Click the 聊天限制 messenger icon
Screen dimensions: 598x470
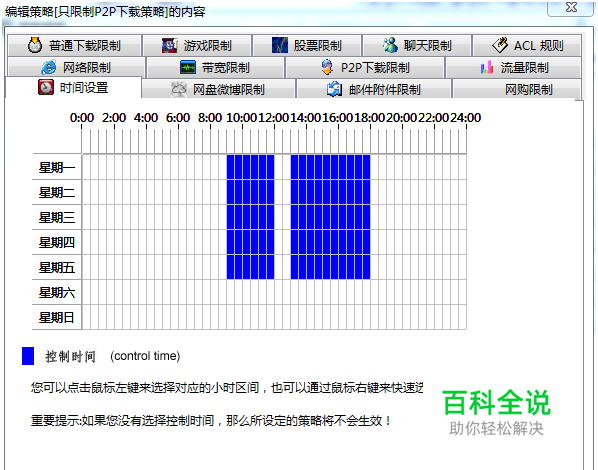[390, 45]
